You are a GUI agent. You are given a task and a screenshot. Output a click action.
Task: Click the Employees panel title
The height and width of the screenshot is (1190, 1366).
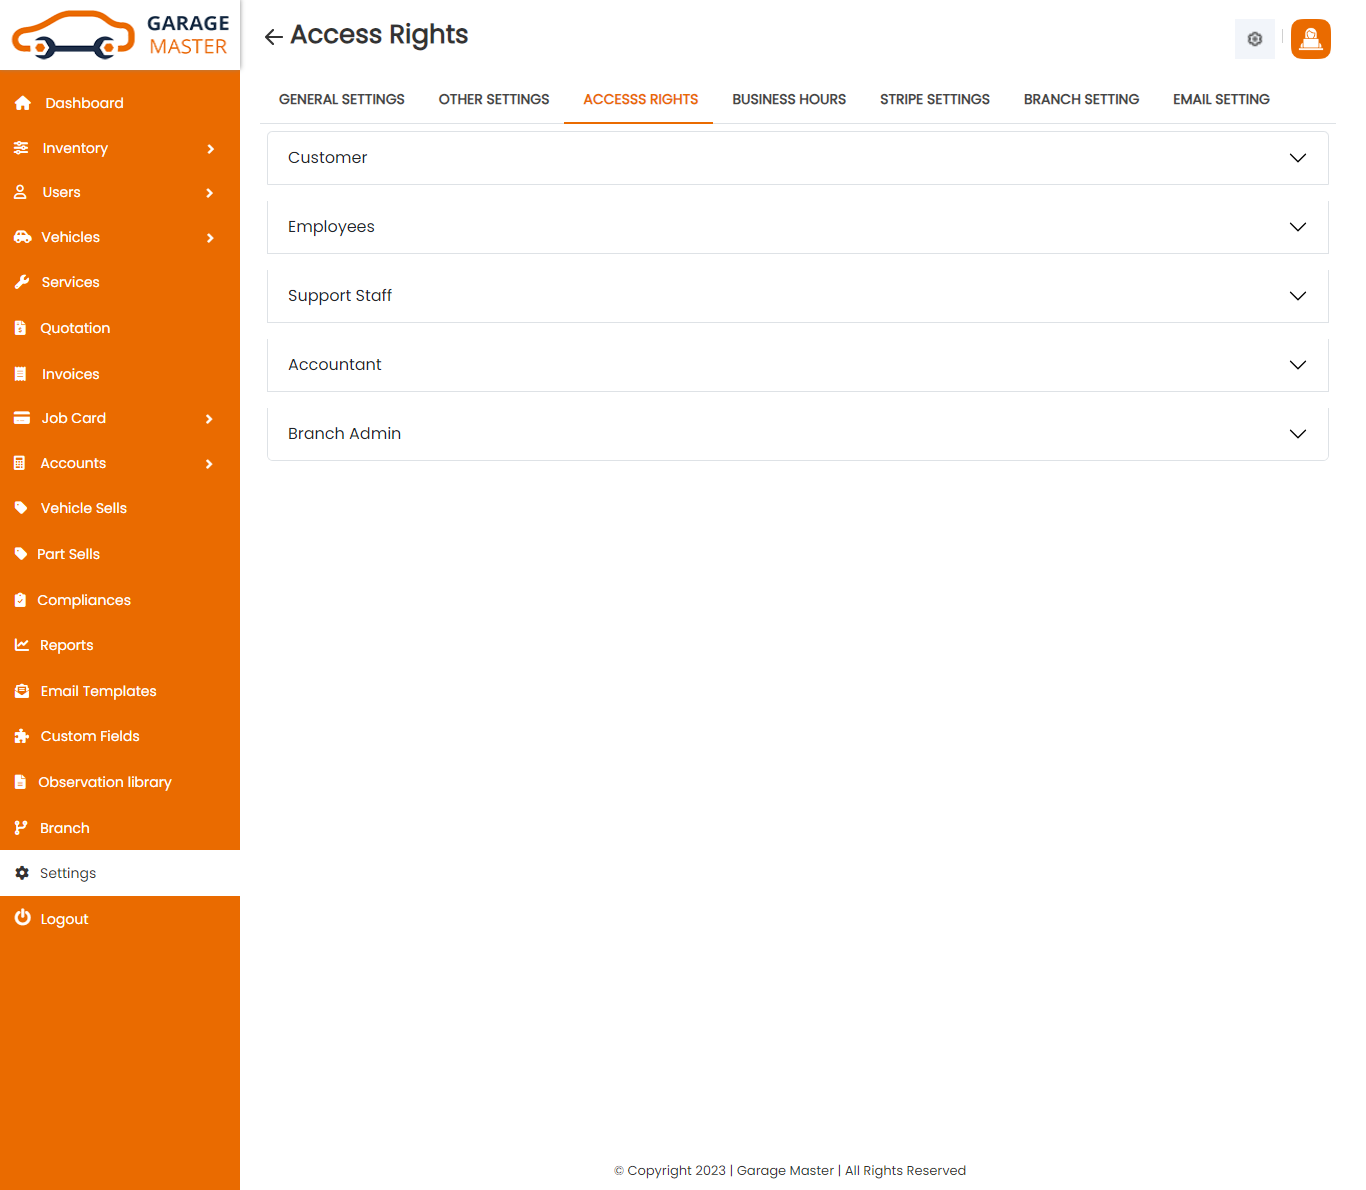click(x=331, y=227)
